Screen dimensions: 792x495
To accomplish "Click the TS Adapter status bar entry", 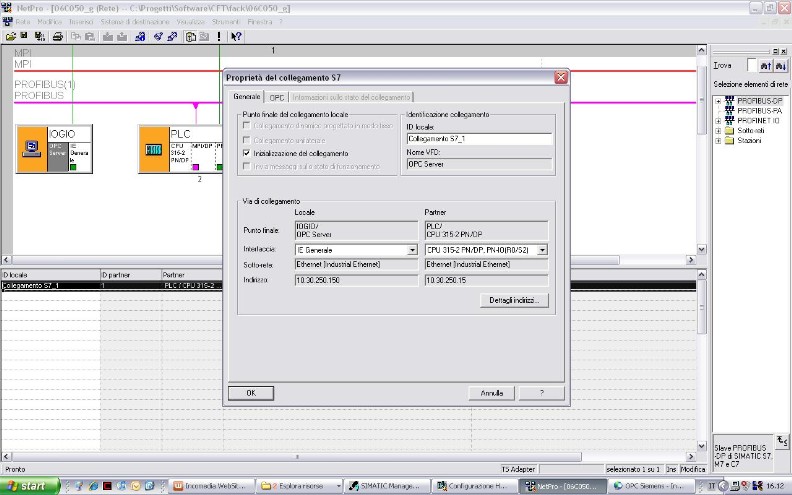I will pos(518,469).
